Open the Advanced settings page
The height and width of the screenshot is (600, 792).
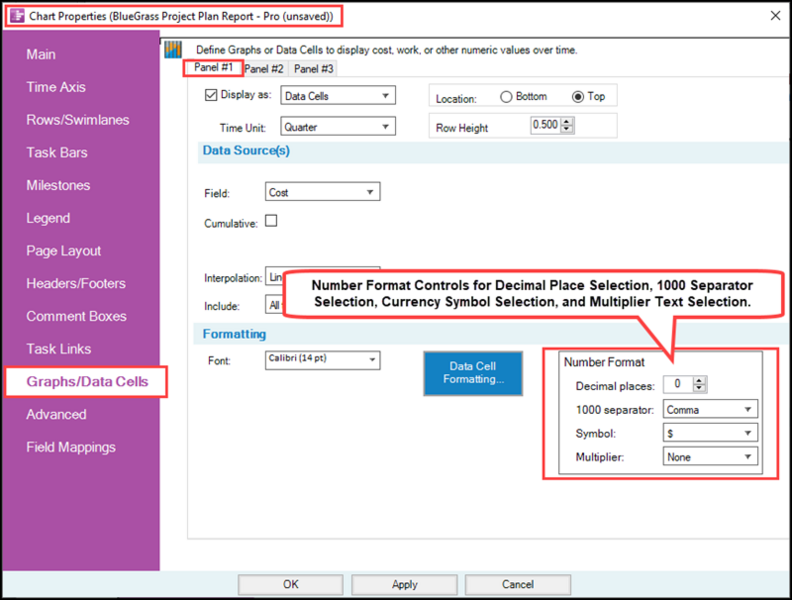(x=56, y=415)
